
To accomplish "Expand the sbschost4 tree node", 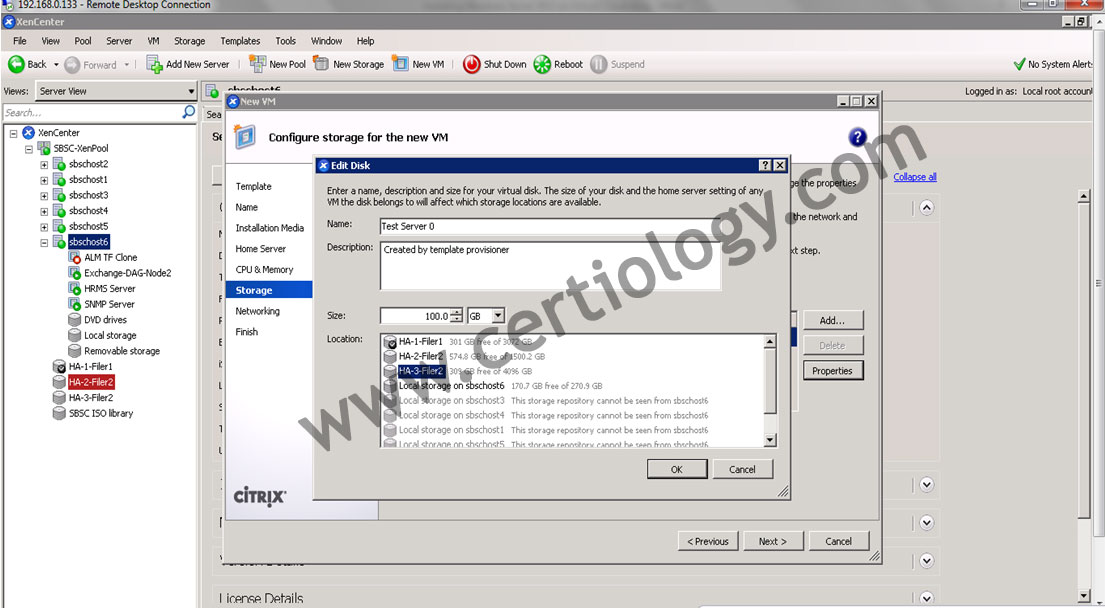I will [x=44, y=211].
